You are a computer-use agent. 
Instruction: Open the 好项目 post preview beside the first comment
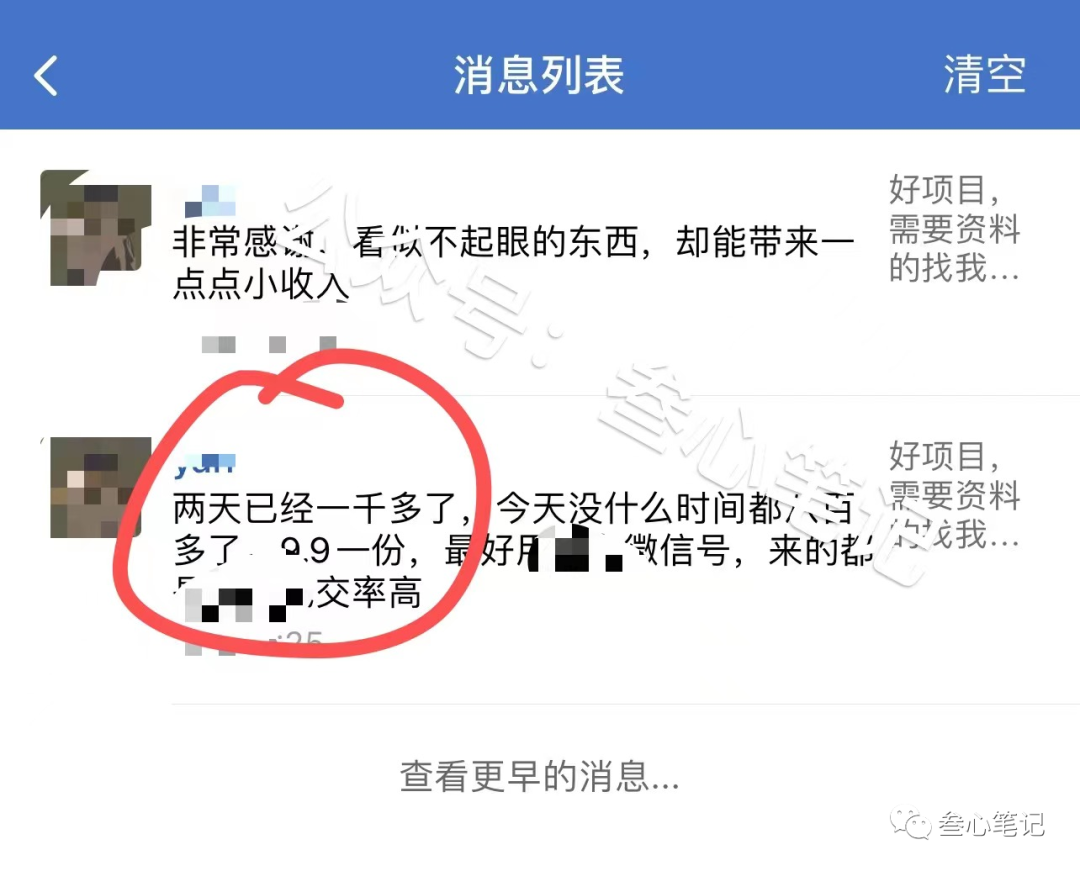(955, 229)
